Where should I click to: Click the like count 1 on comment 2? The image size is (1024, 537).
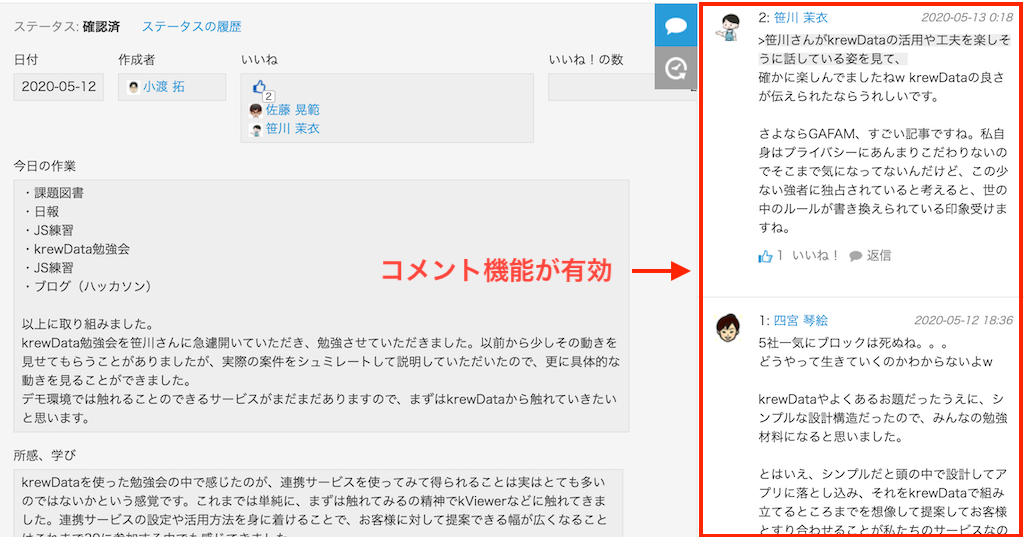coord(780,255)
